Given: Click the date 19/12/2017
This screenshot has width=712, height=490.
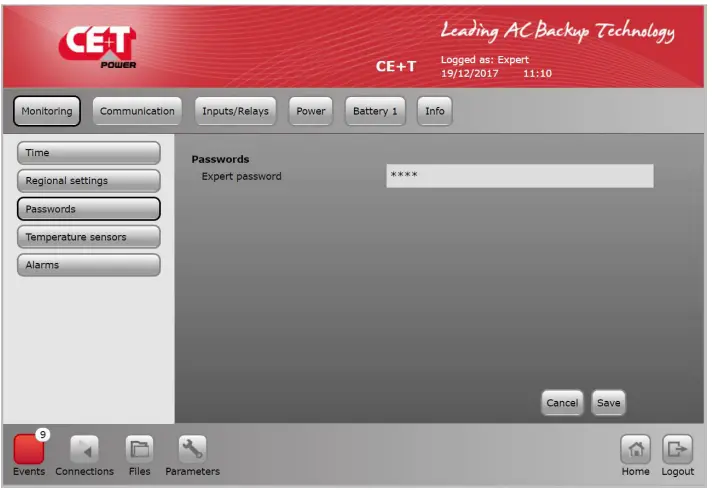Looking at the screenshot, I should pyautogui.click(x=470, y=74).
